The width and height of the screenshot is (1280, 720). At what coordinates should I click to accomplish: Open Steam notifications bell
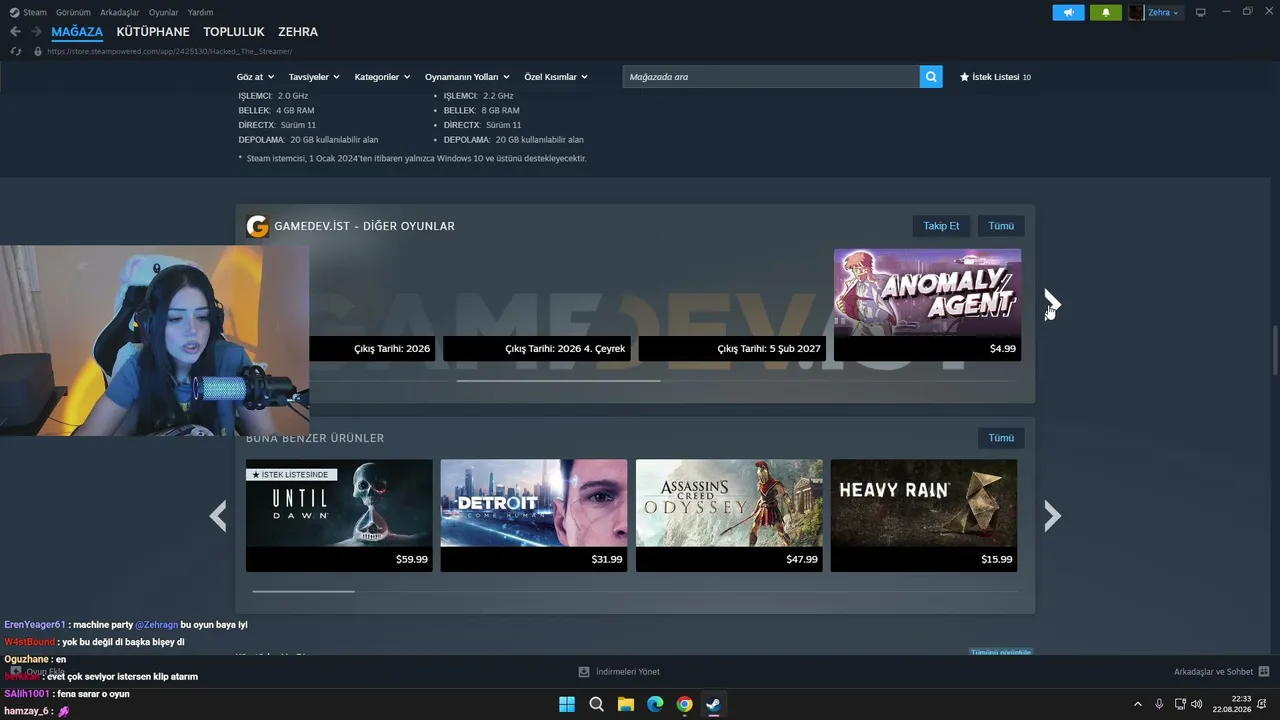pos(1106,12)
